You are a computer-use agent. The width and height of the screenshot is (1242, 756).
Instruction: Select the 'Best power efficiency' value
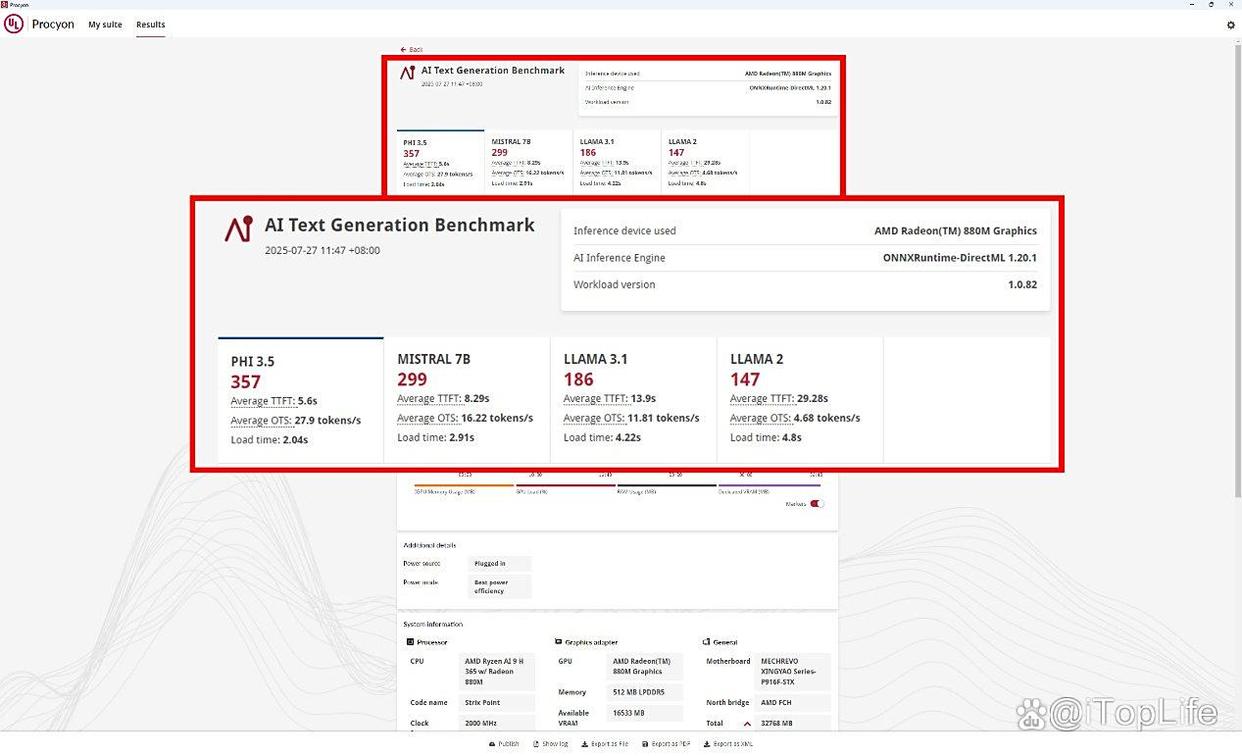501,587
